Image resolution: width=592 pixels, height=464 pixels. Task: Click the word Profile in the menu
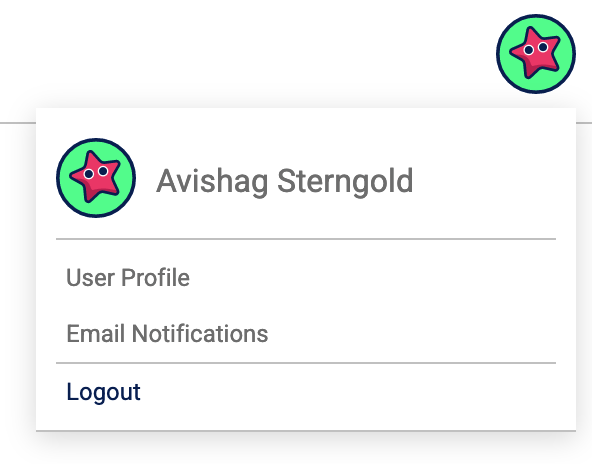click(x=156, y=278)
